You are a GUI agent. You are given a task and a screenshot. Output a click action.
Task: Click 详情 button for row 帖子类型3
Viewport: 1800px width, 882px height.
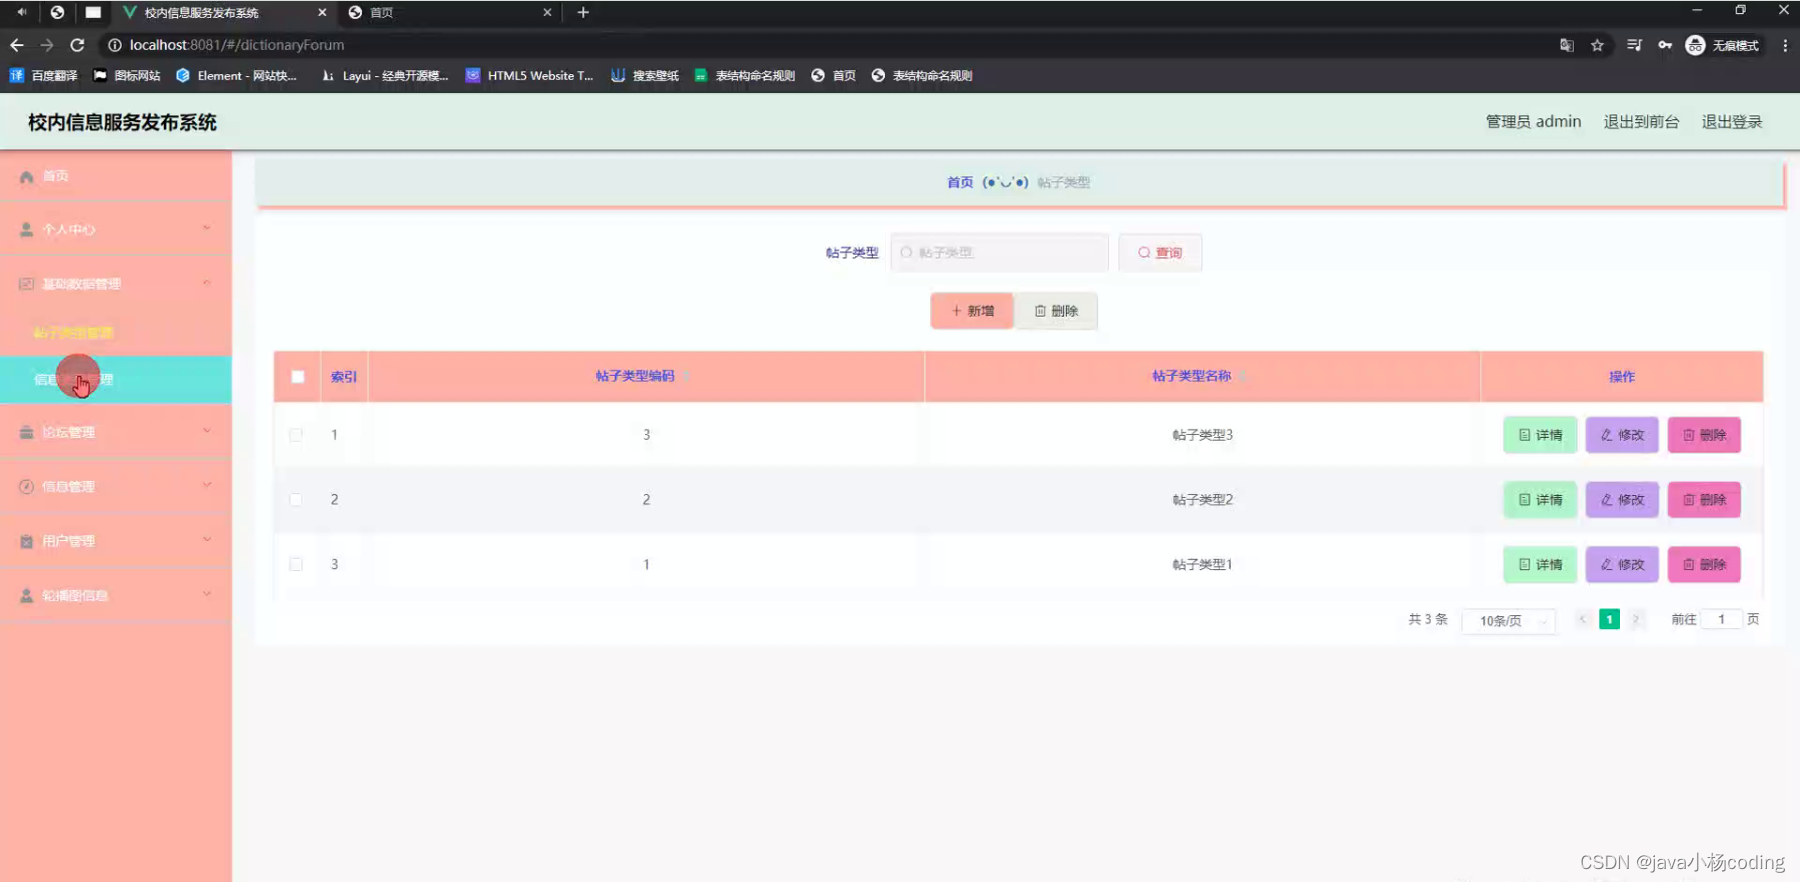[1540, 435]
